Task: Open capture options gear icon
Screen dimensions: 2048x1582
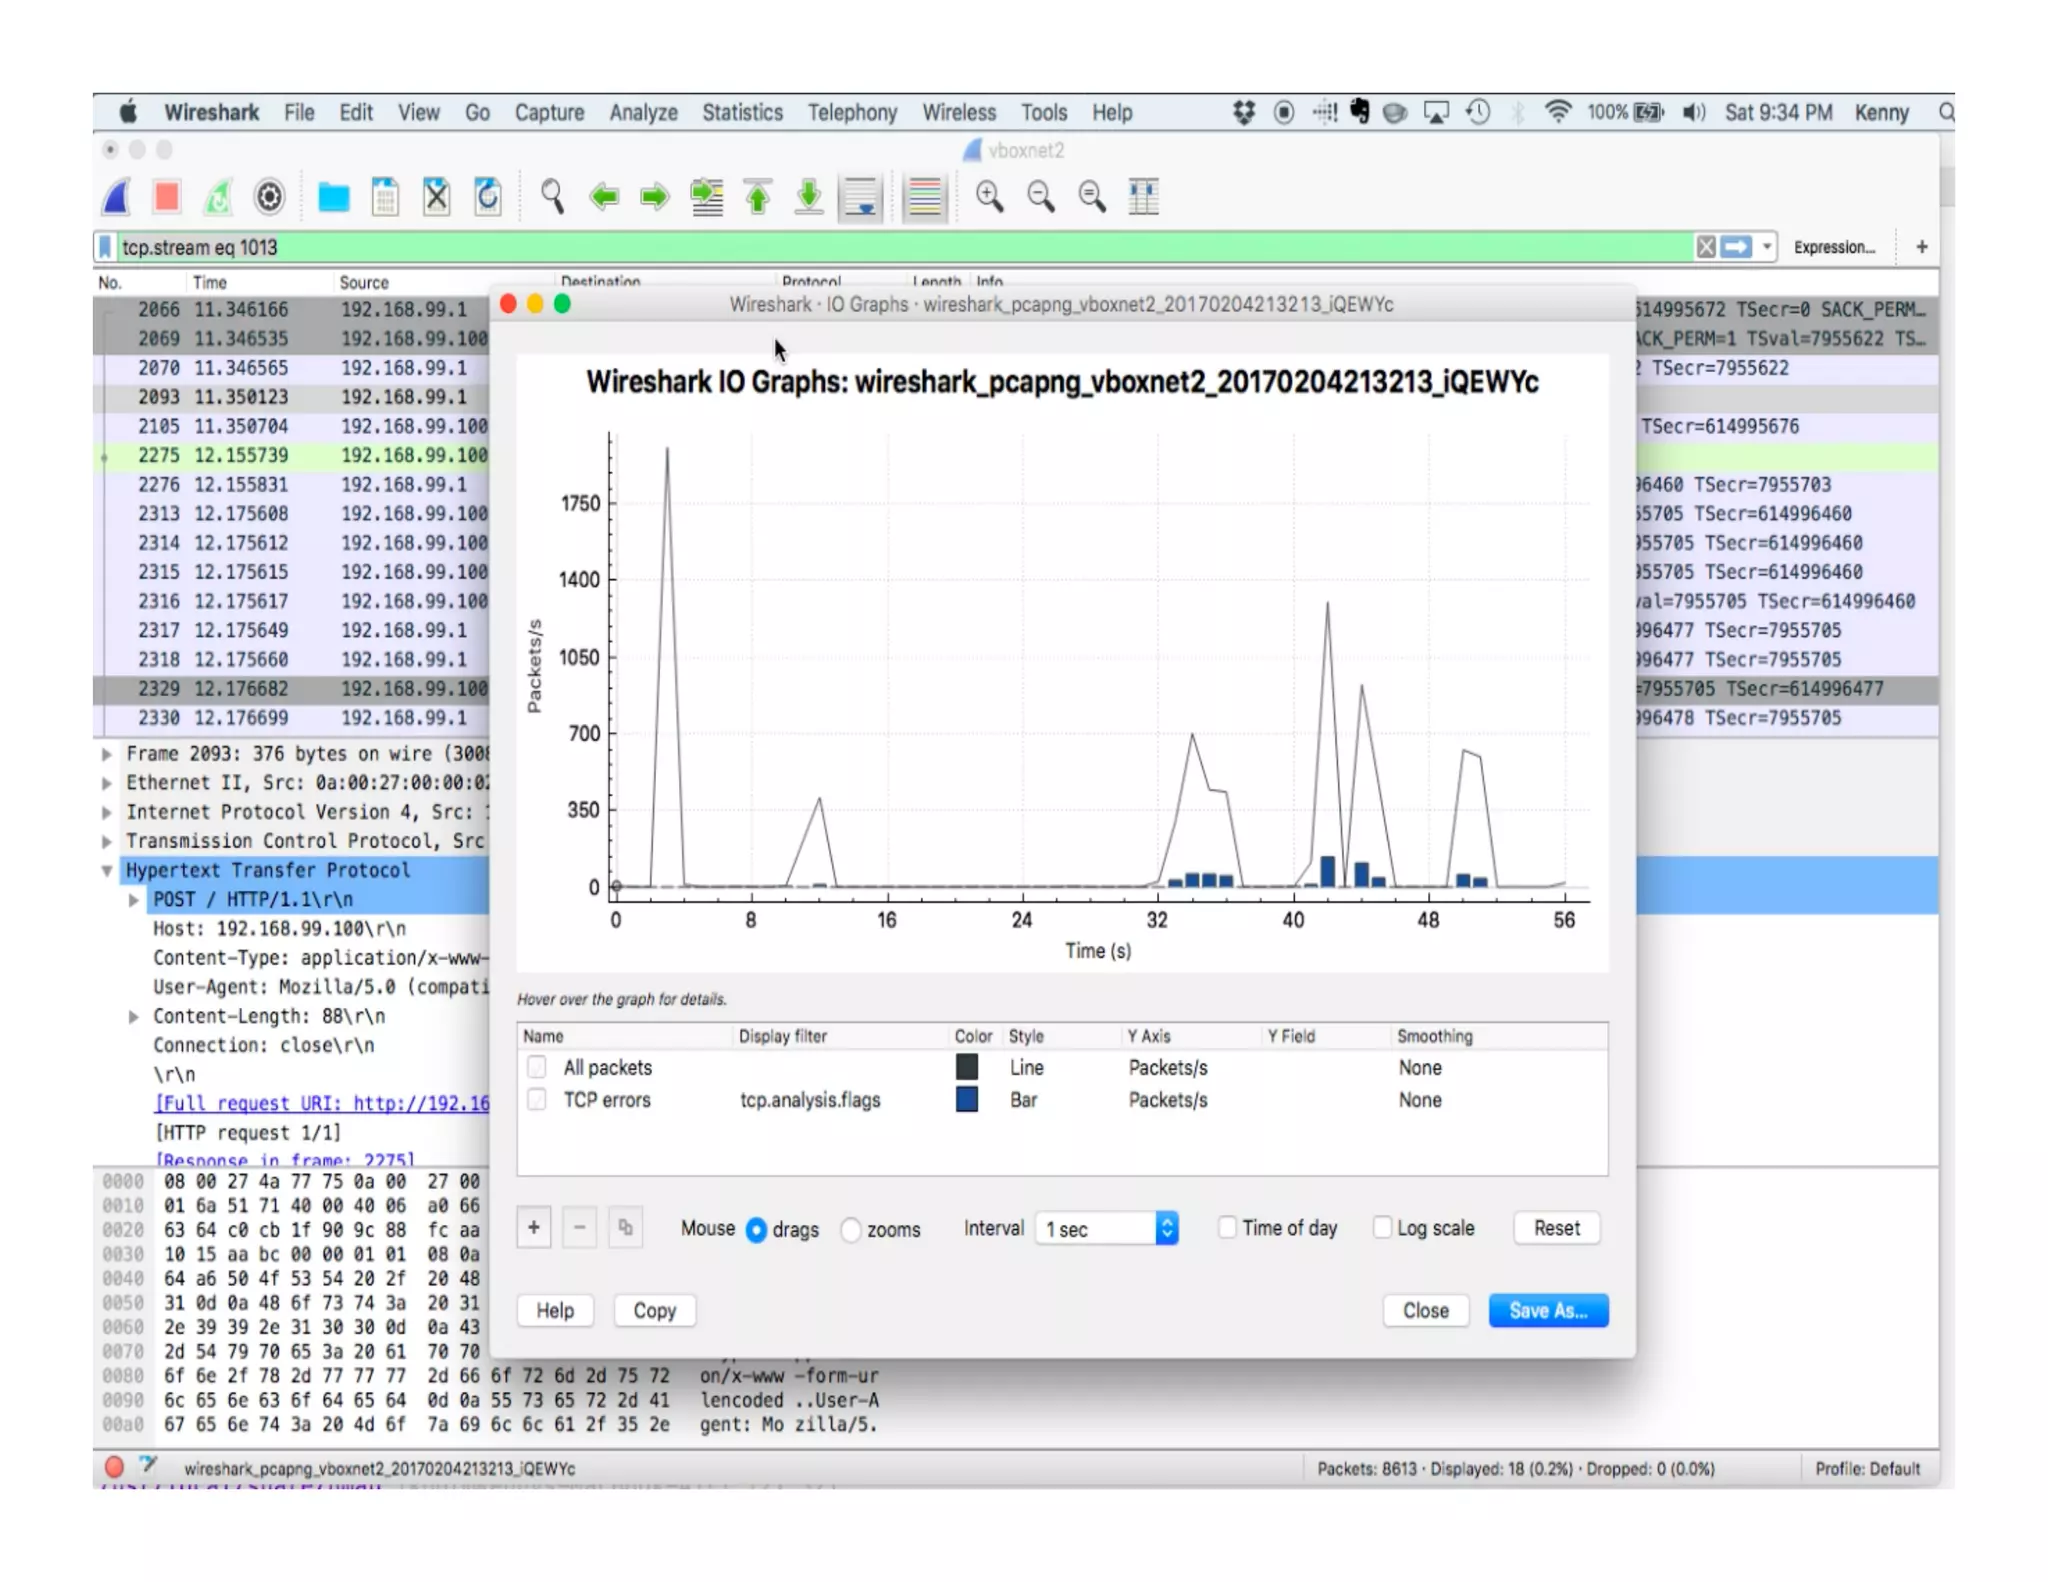Action: pyautogui.click(x=269, y=197)
